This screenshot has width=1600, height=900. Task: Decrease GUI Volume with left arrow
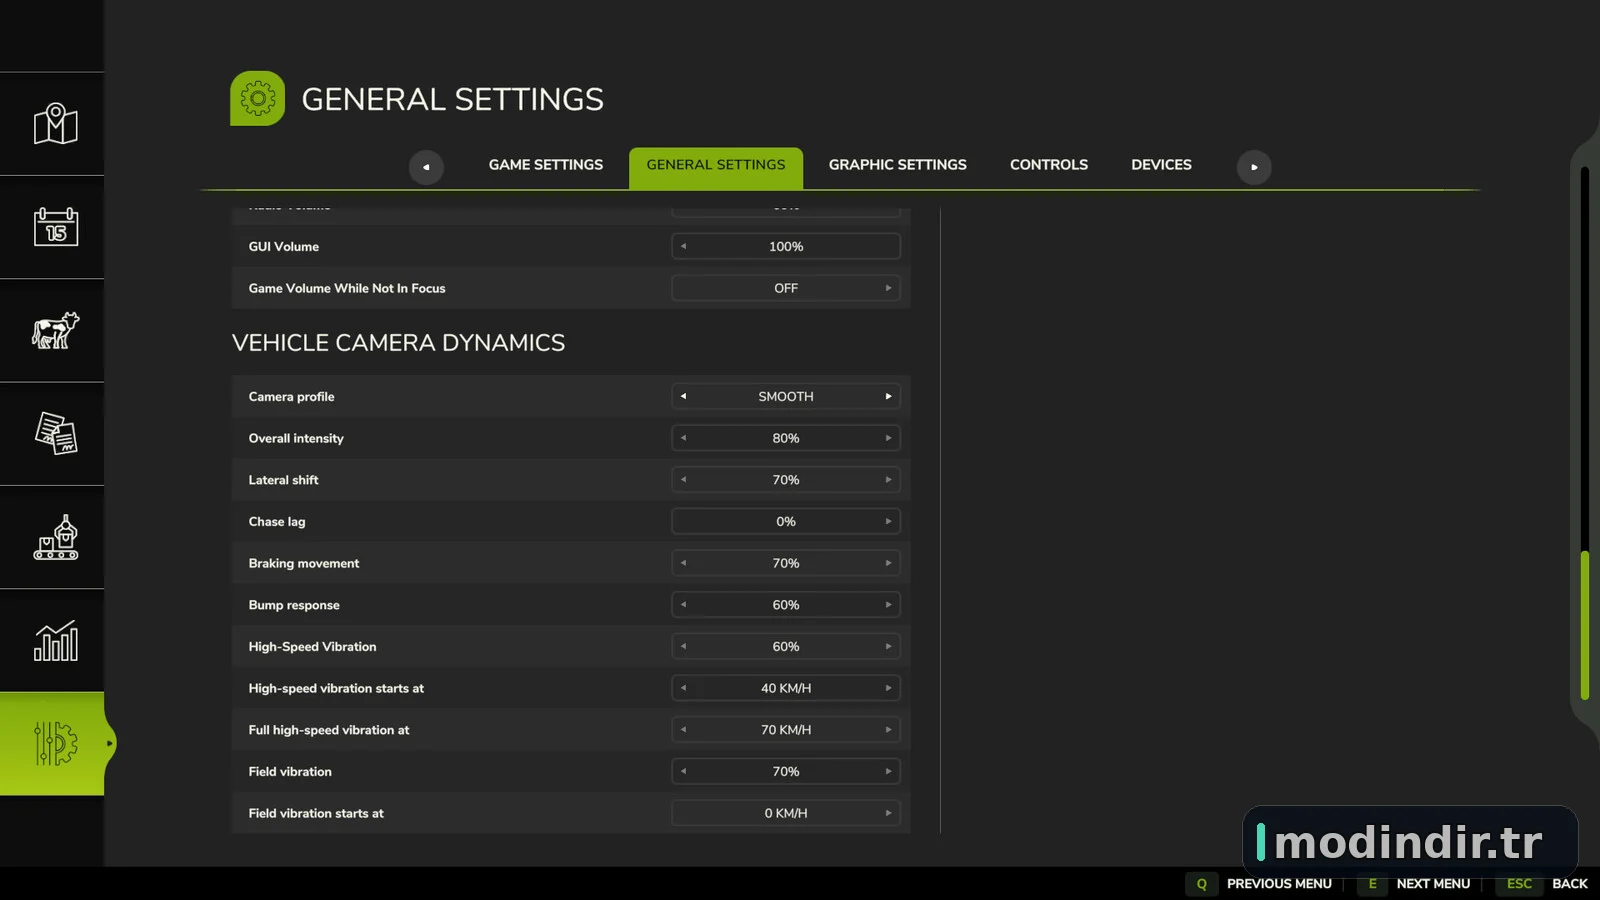click(684, 246)
